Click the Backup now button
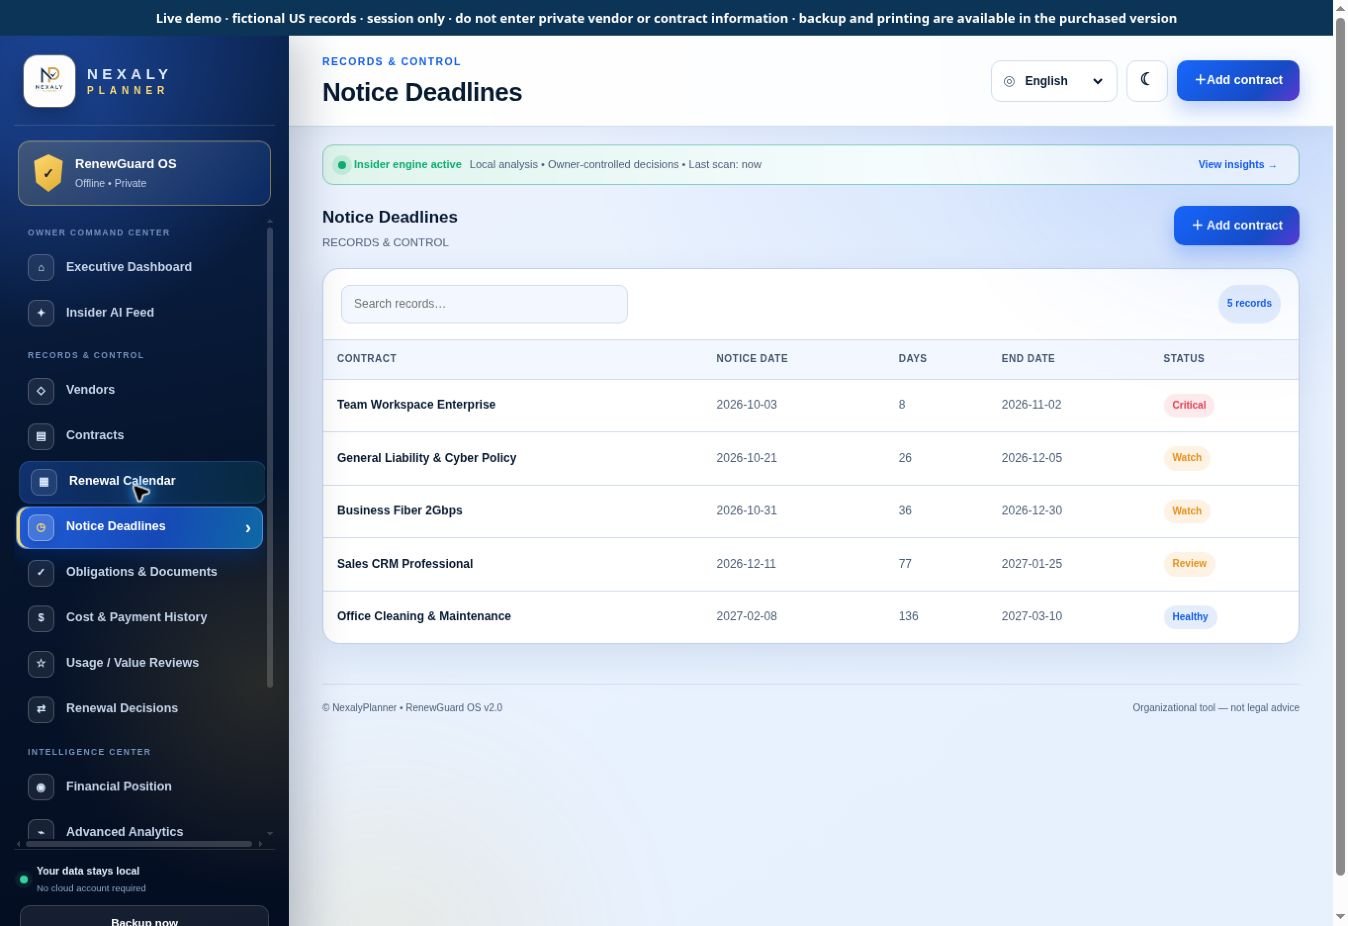 pos(144,916)
